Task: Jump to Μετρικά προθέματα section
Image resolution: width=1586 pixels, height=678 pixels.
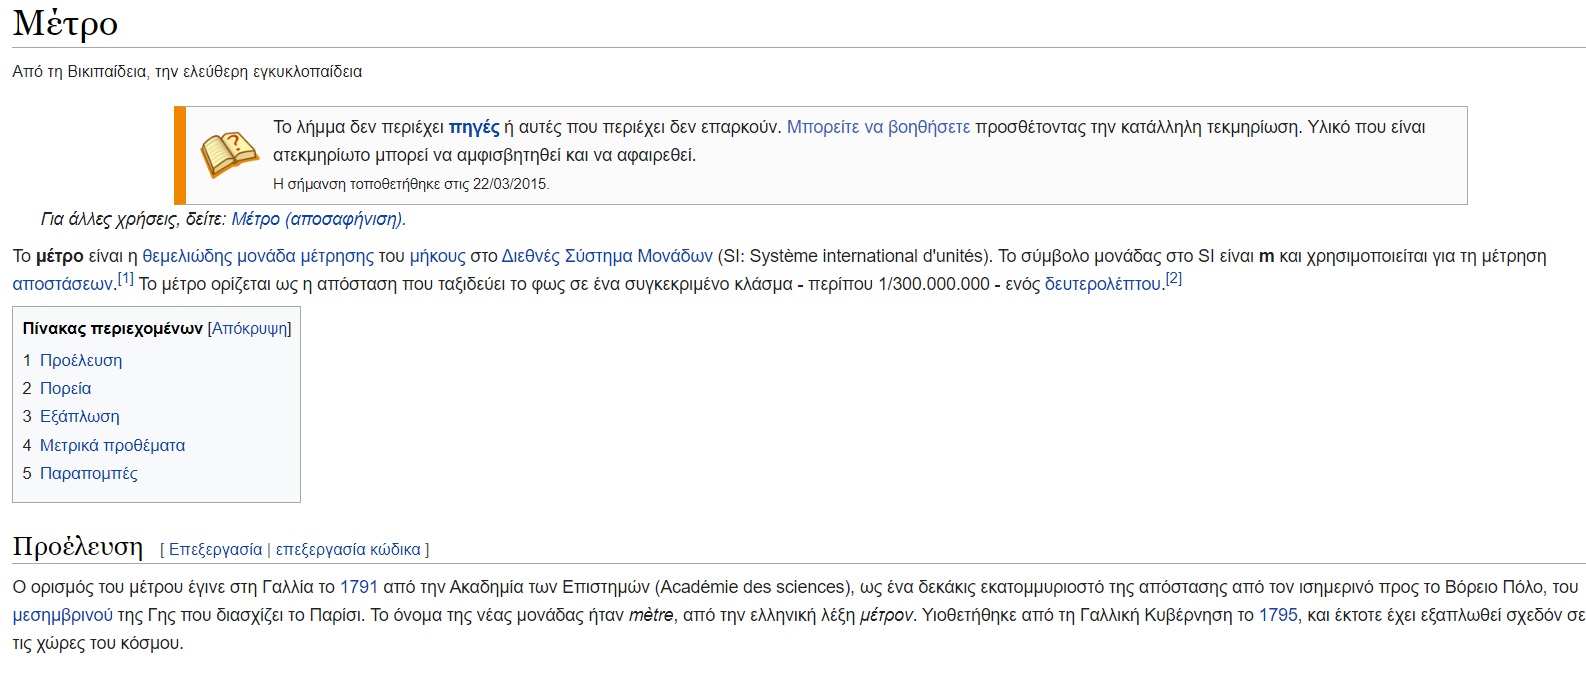Action: pos(112,446)
